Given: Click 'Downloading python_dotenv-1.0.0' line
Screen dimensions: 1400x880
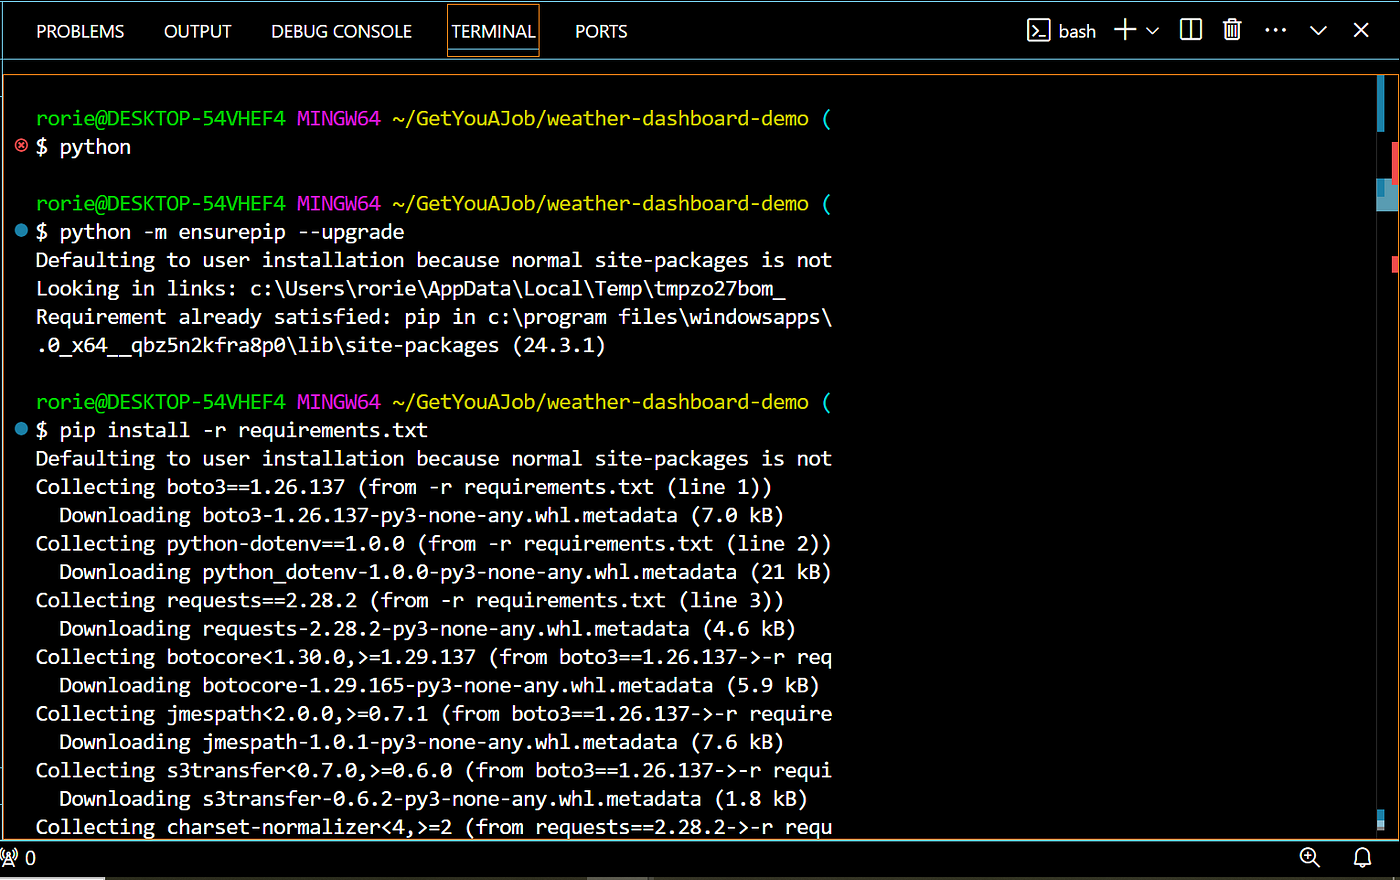Looking at the screenshot, I should [x=445, y=572].
